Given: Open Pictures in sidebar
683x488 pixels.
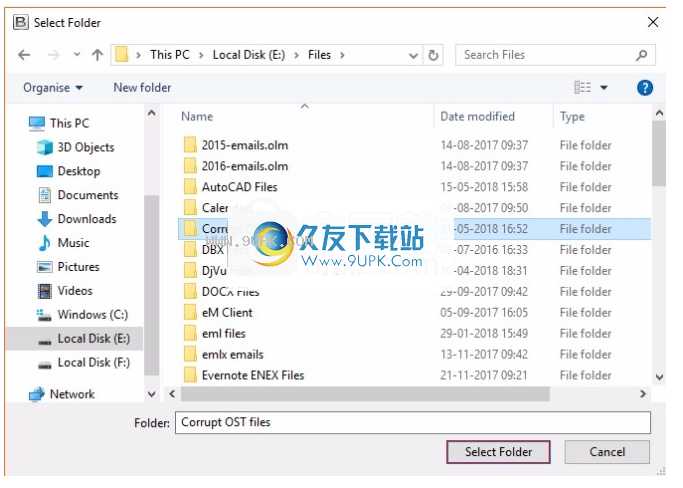Looking at the screenshot, I should 68,267.
